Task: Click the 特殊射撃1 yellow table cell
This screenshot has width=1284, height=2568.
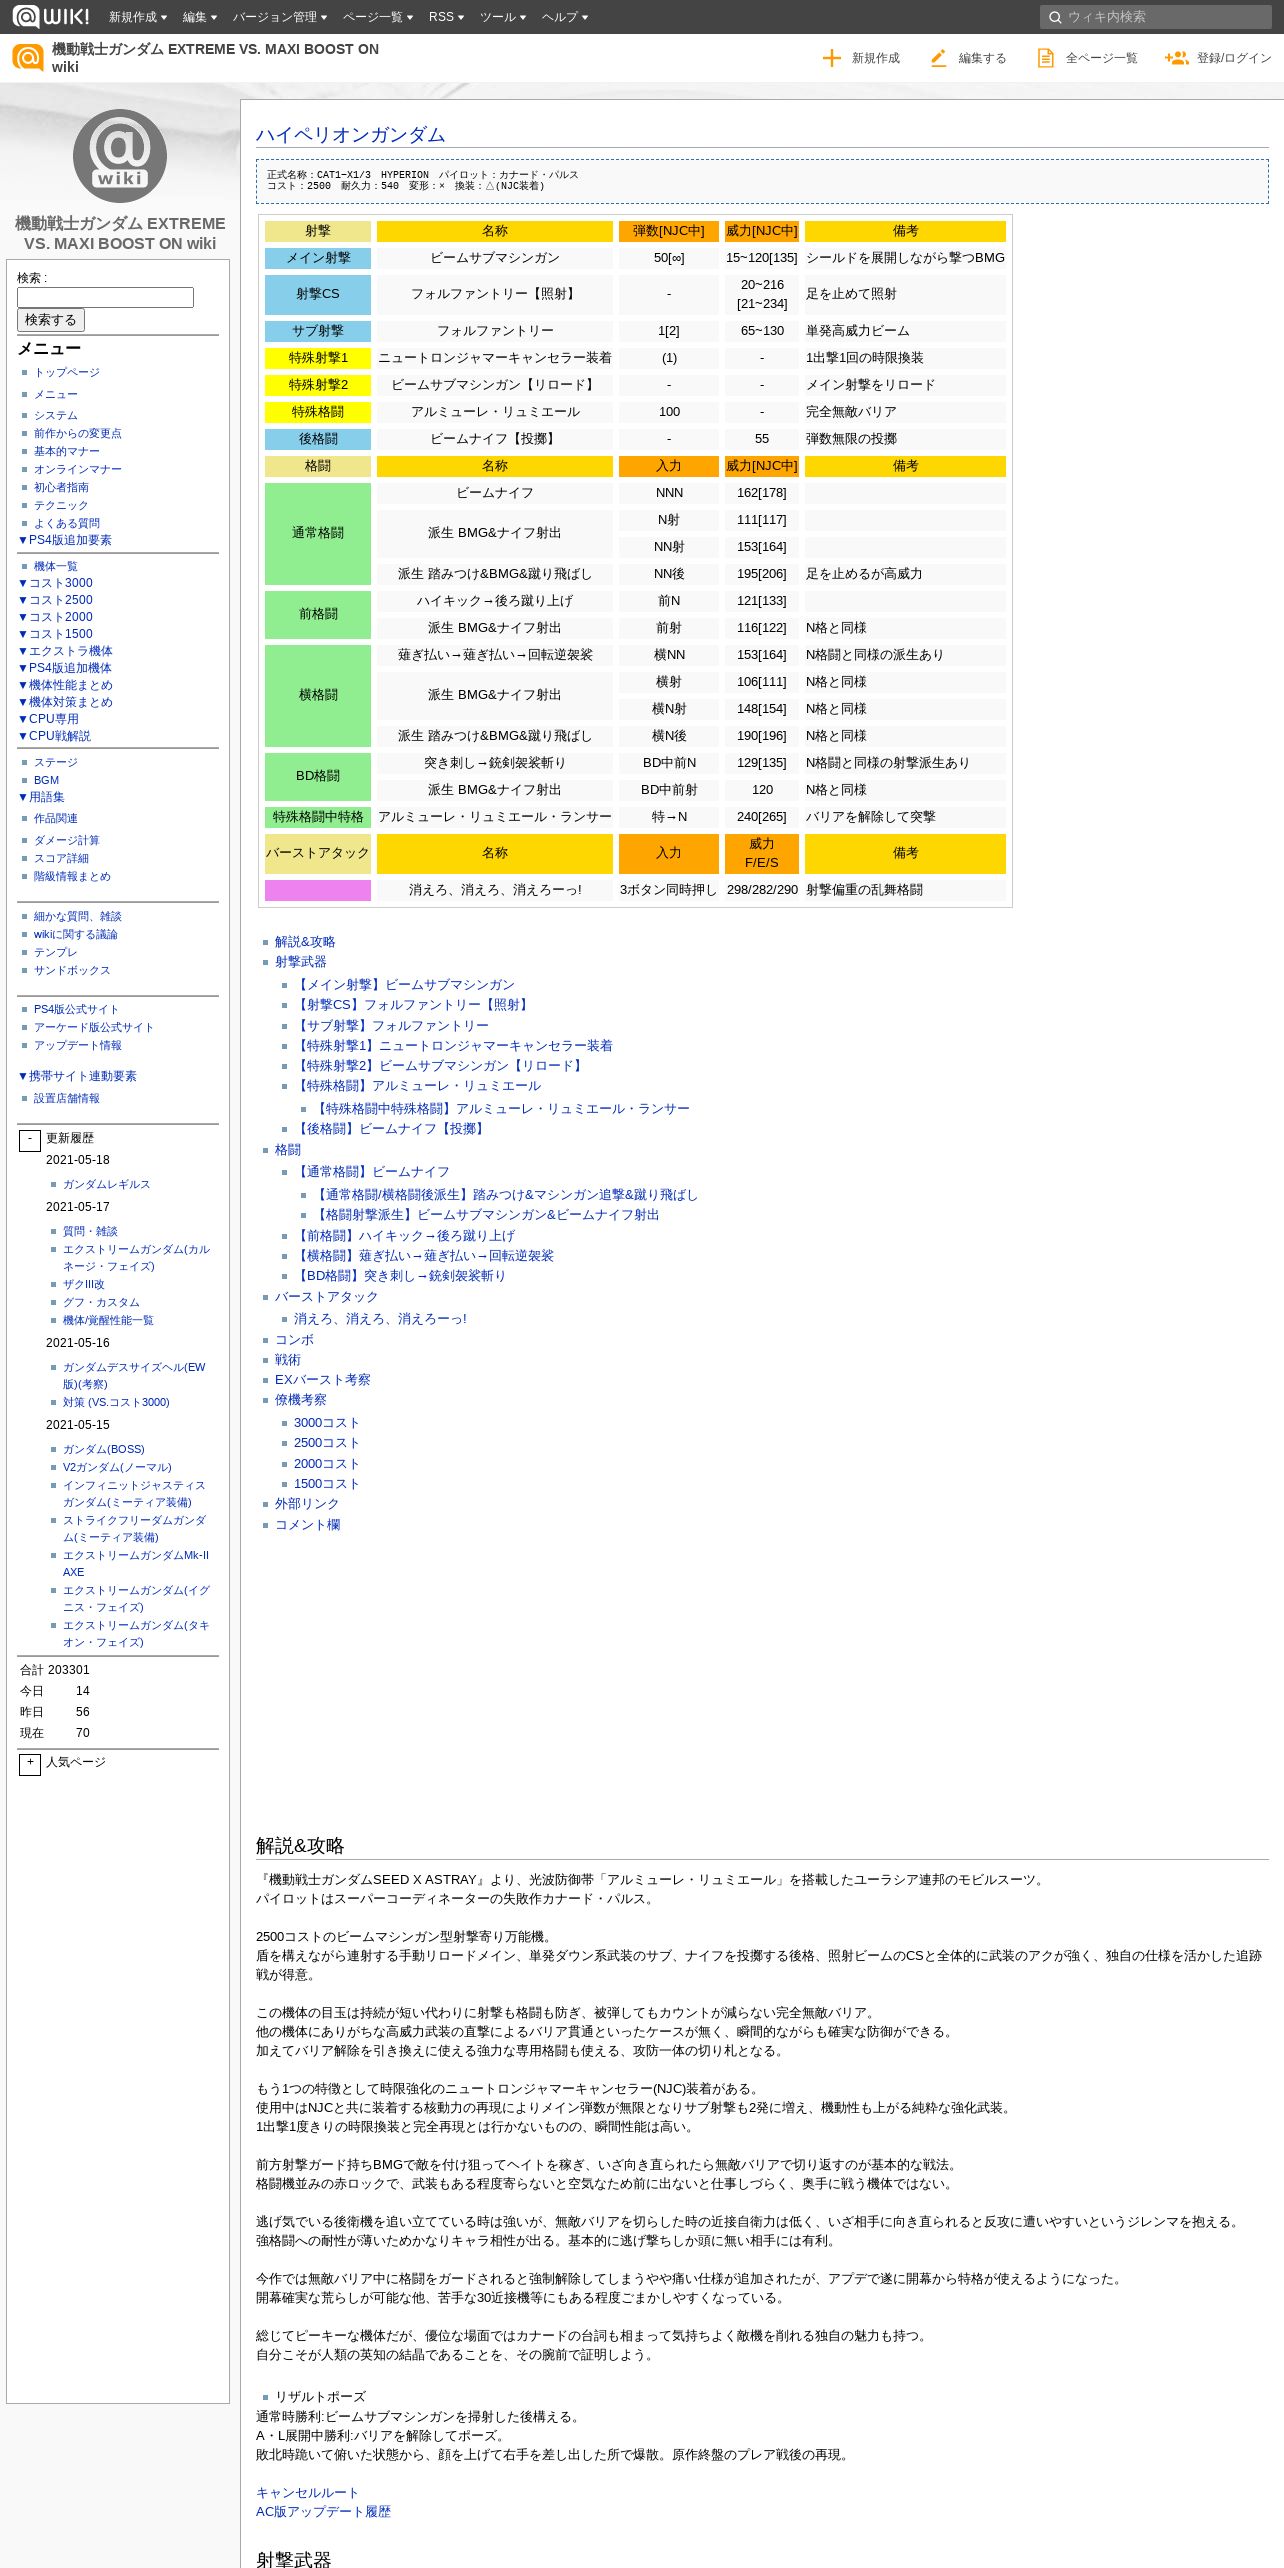Action: (x=318, y=358)
